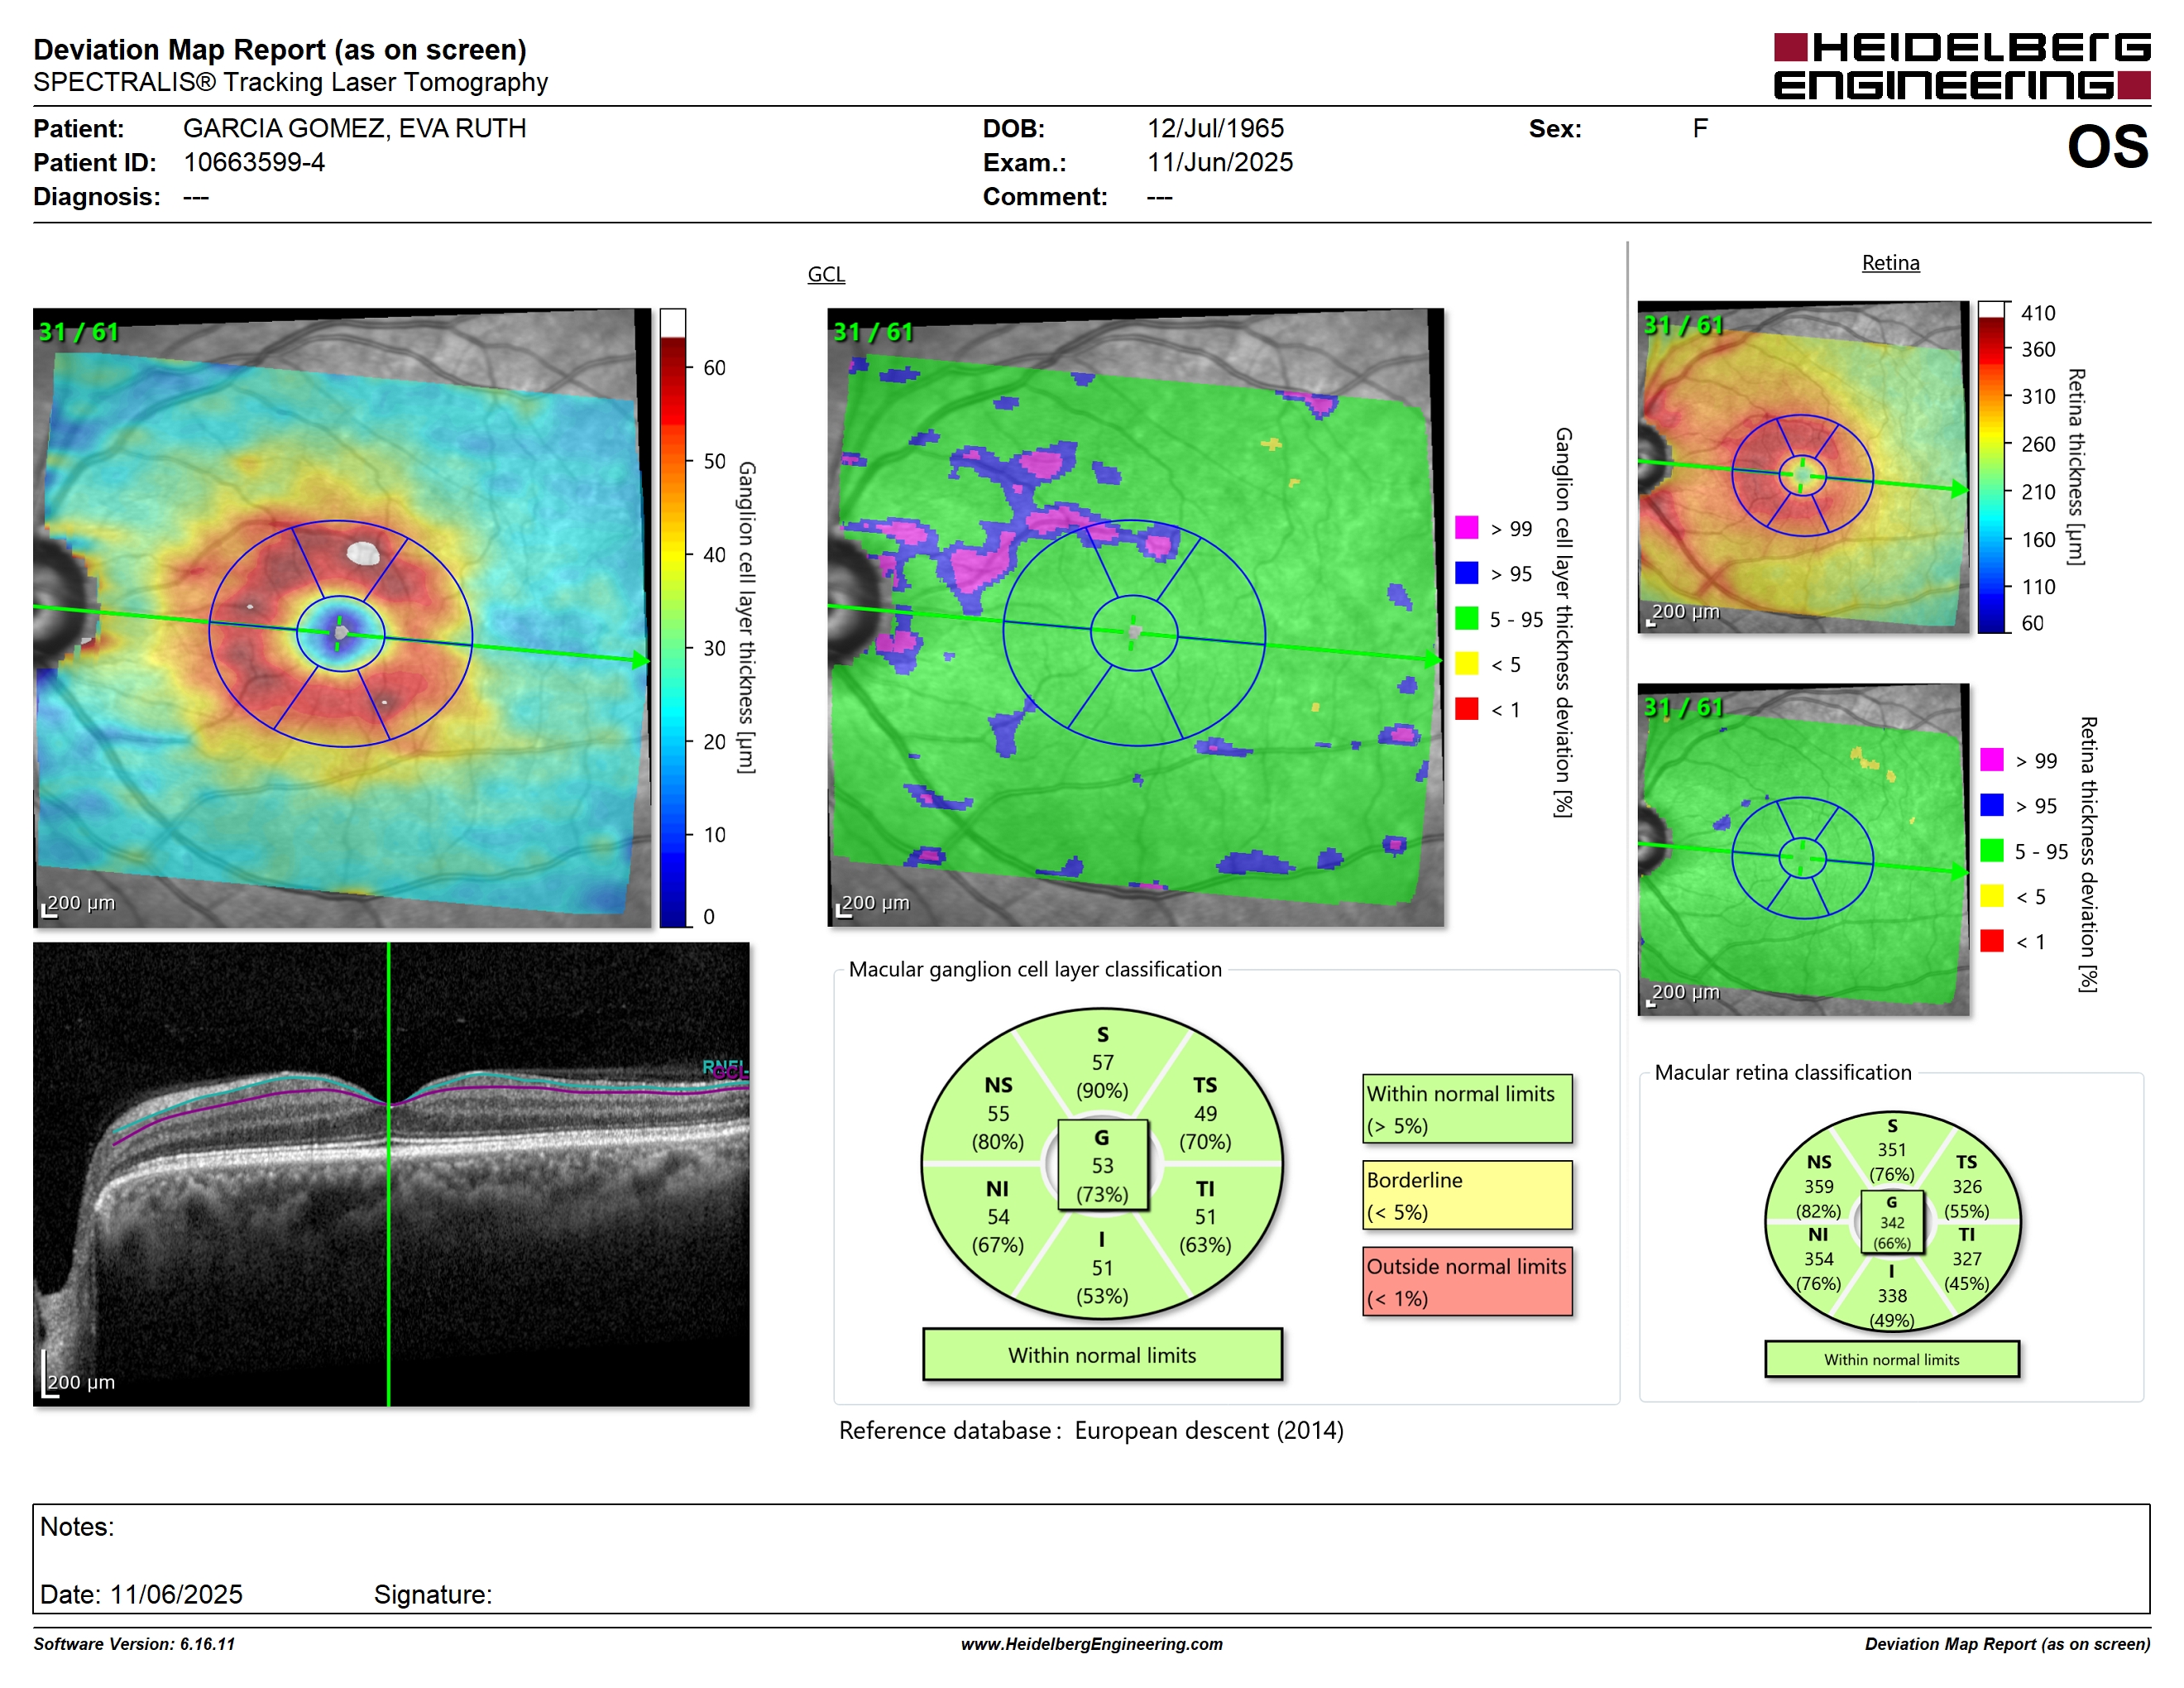Click 'Reference database: European descent (2014)' text
The image size is (2184, 1688).
pyautogui.click(x=1091, y=1430)
